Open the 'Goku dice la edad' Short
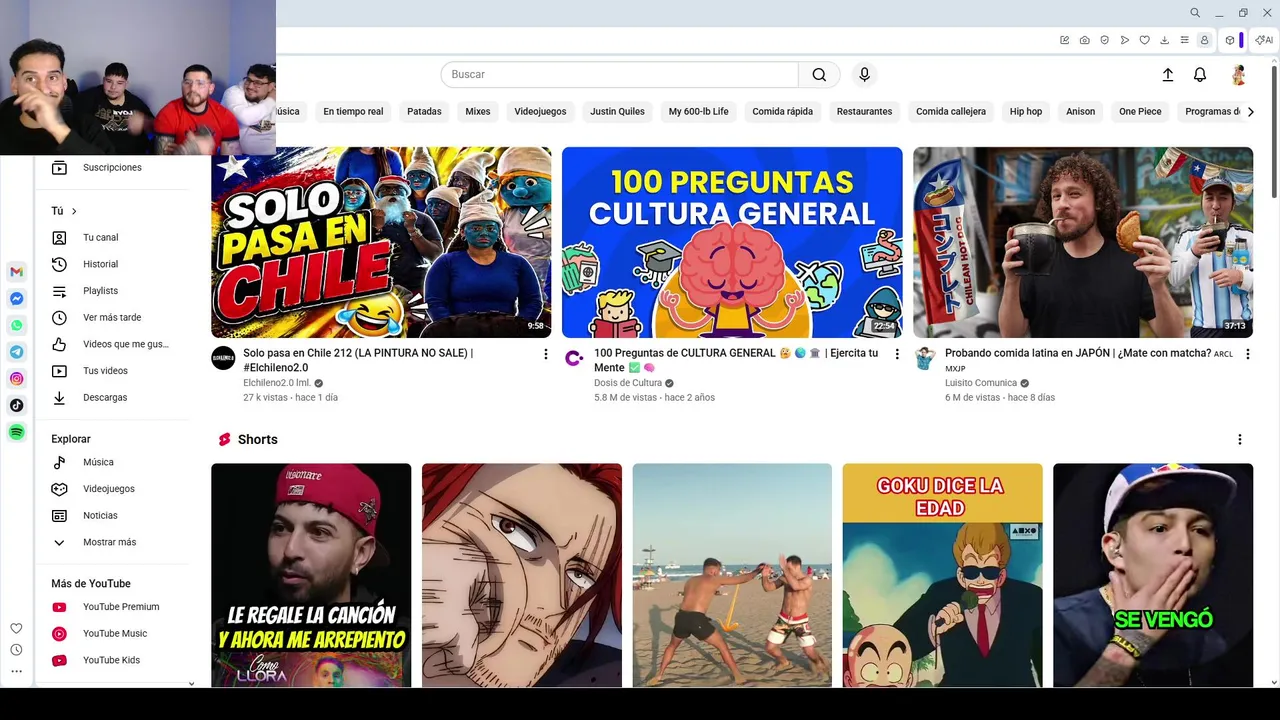1280x720 pixels. coord(943,575)
